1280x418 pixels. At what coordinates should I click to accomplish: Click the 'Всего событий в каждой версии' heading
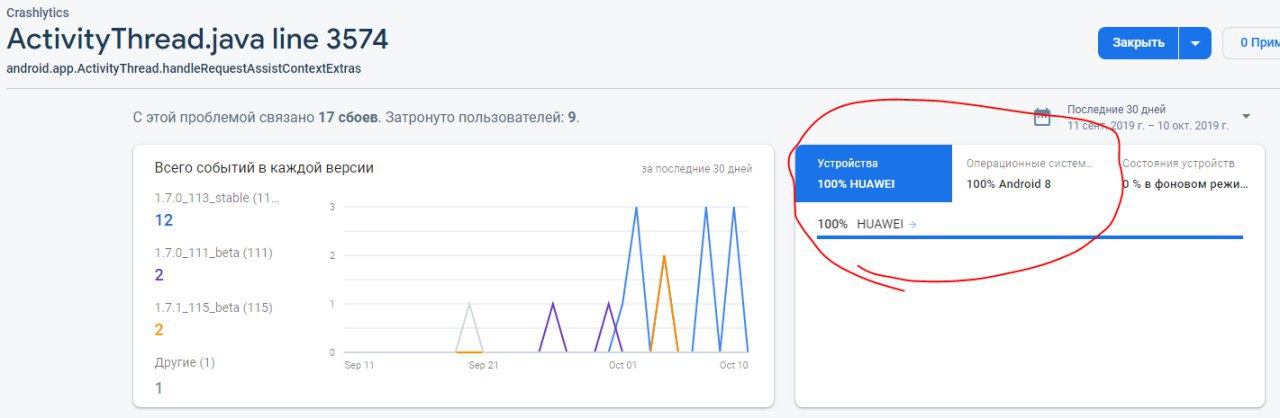264,168
